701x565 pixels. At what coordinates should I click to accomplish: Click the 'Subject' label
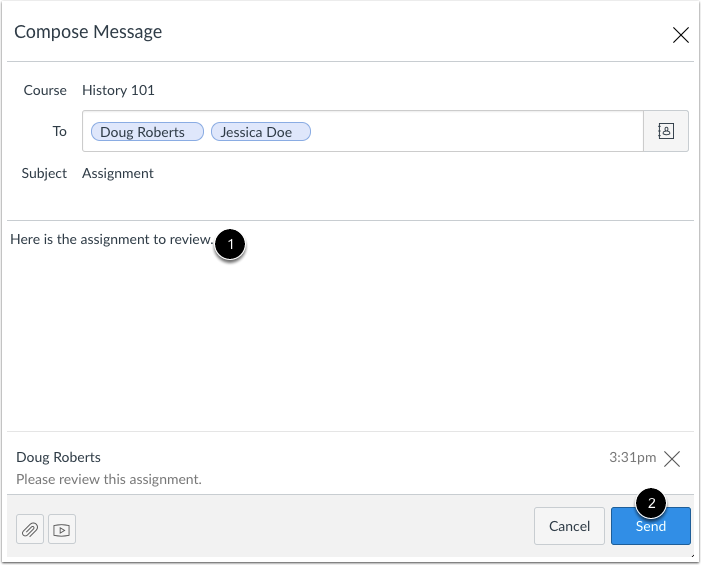point(44,173)
